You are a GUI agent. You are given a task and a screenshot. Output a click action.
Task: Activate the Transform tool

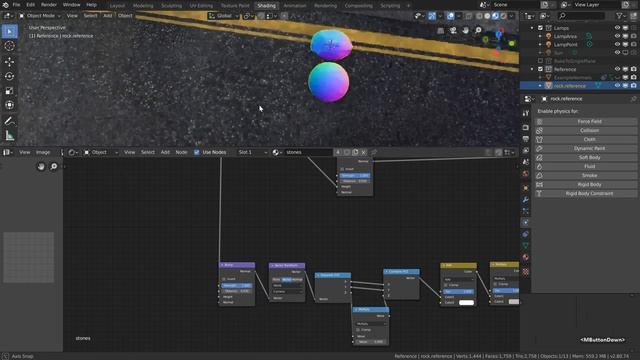[9, 105]
